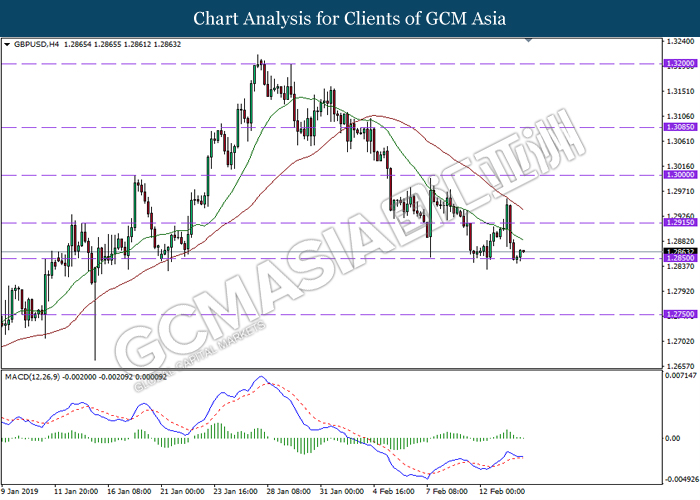This screenshot has height=500, width=700.
Task: Select the 1.29150 level price tag
Action: coord(680,222)
